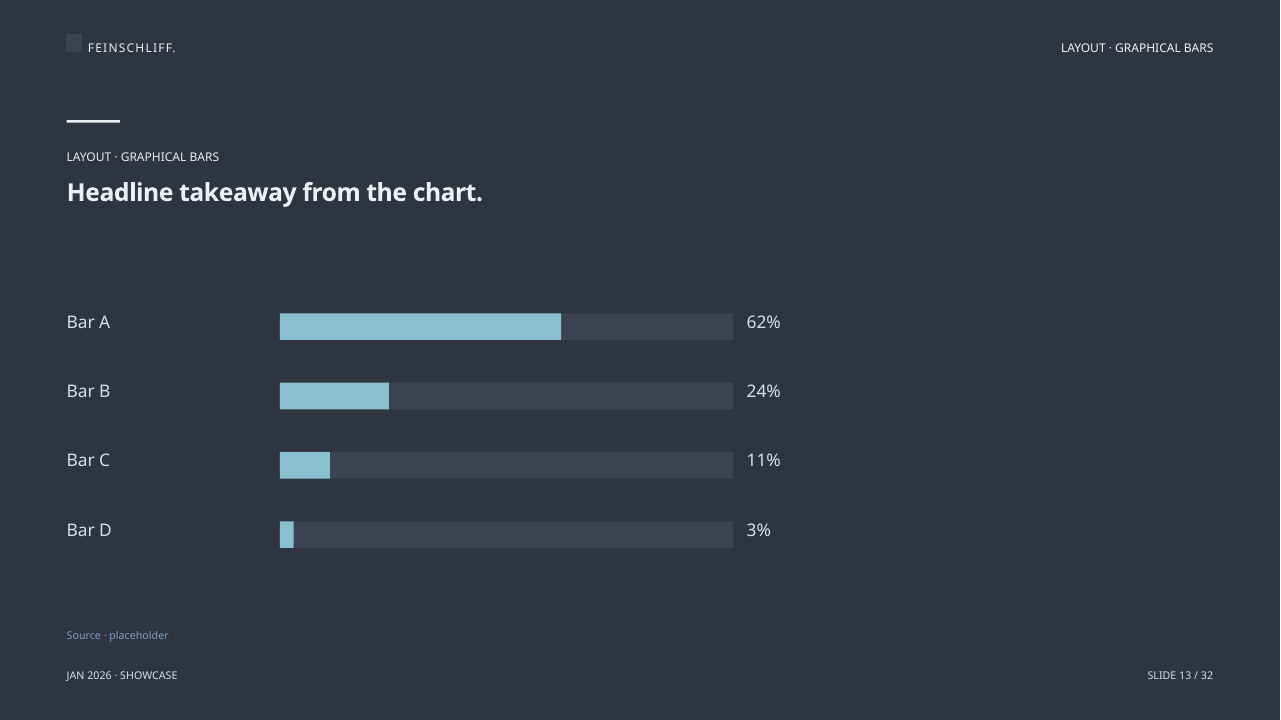This screenshot has height=720, width=1281.
Task: Click the Source · placeholder footnote
Action: tap(117, 635)
